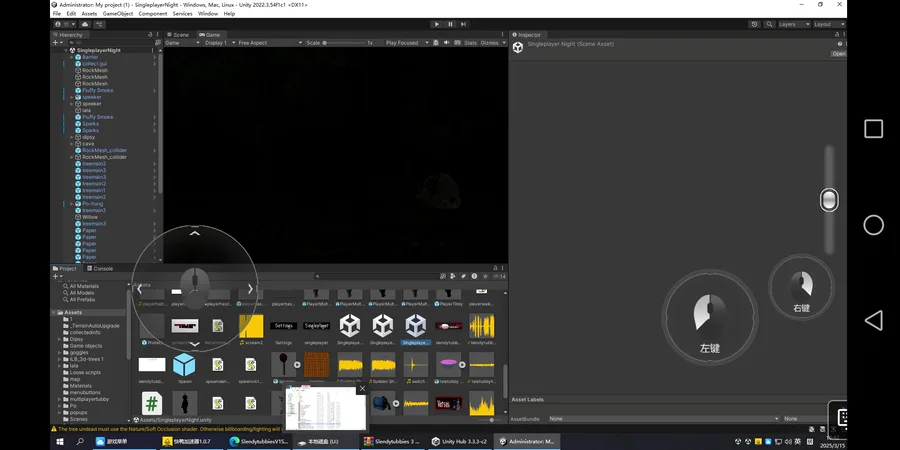Image resolution: width=900 pixels, height=450 pixels.
Task: Tap the virtual mouse pad right arrow
Action: [250, 288]
